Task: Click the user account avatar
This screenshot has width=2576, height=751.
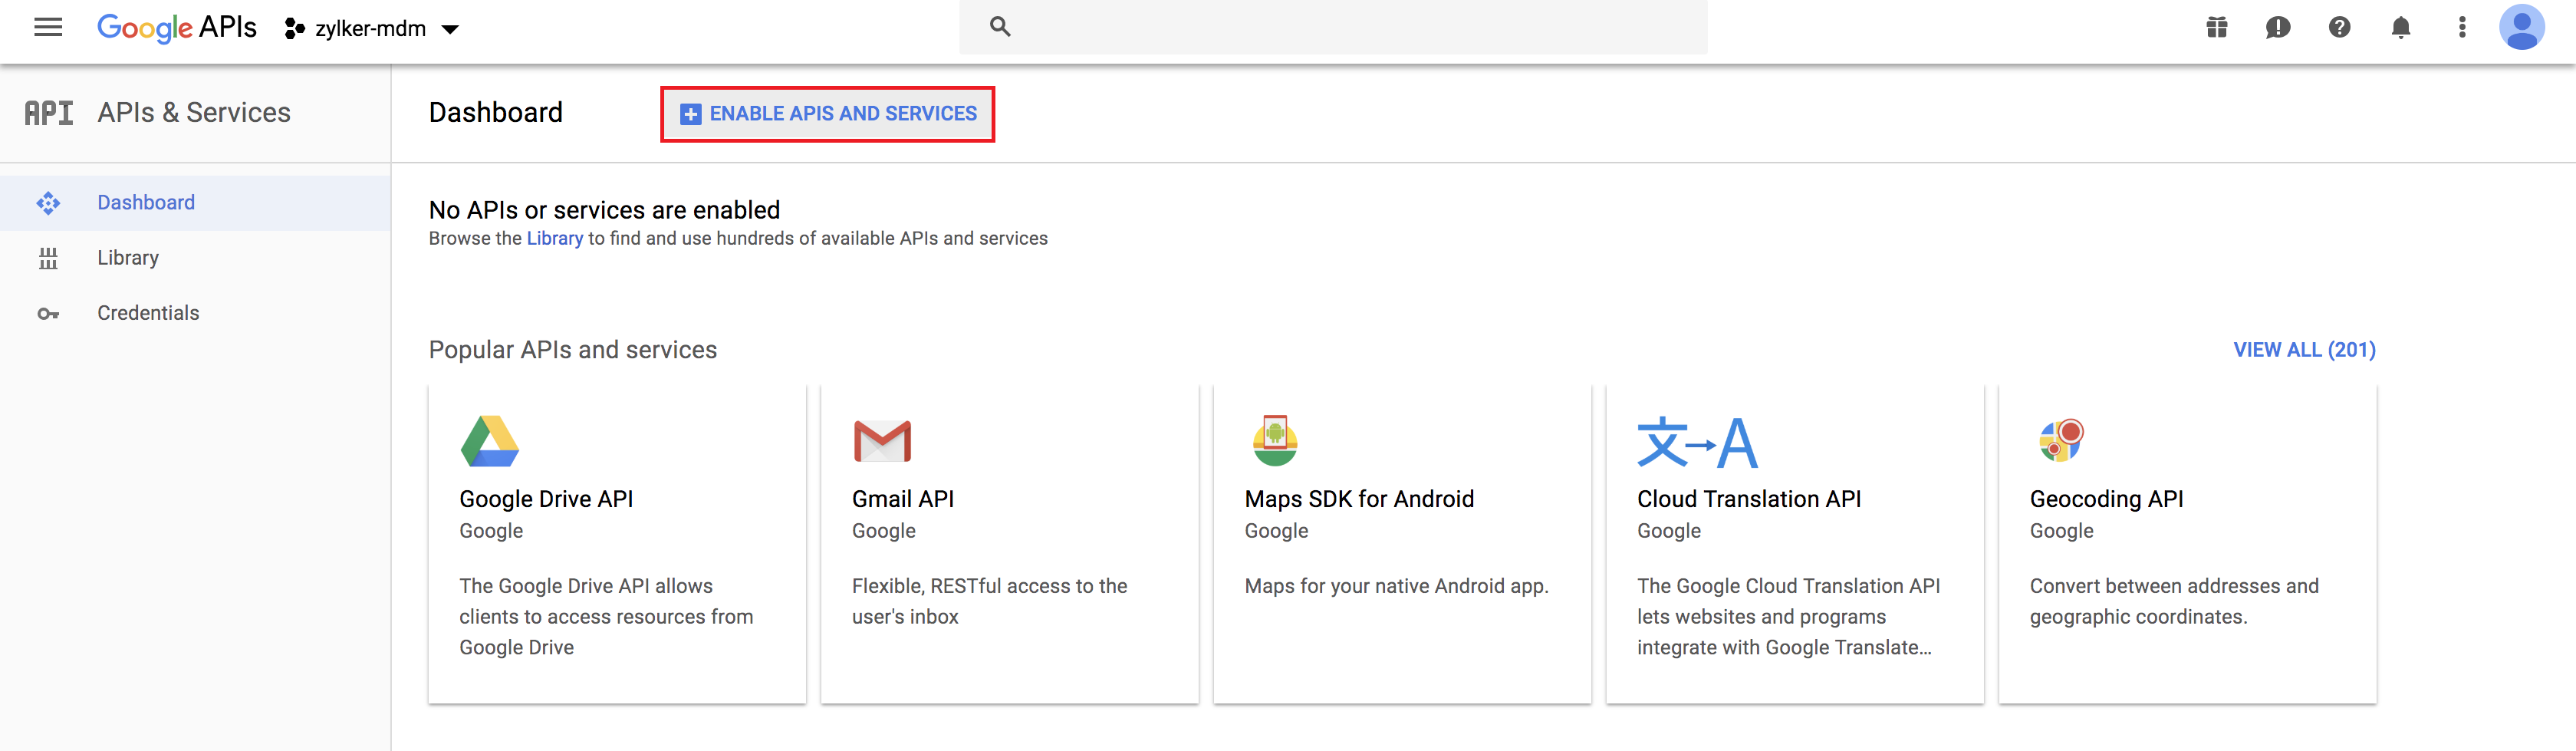Action: click(2522, 28)
